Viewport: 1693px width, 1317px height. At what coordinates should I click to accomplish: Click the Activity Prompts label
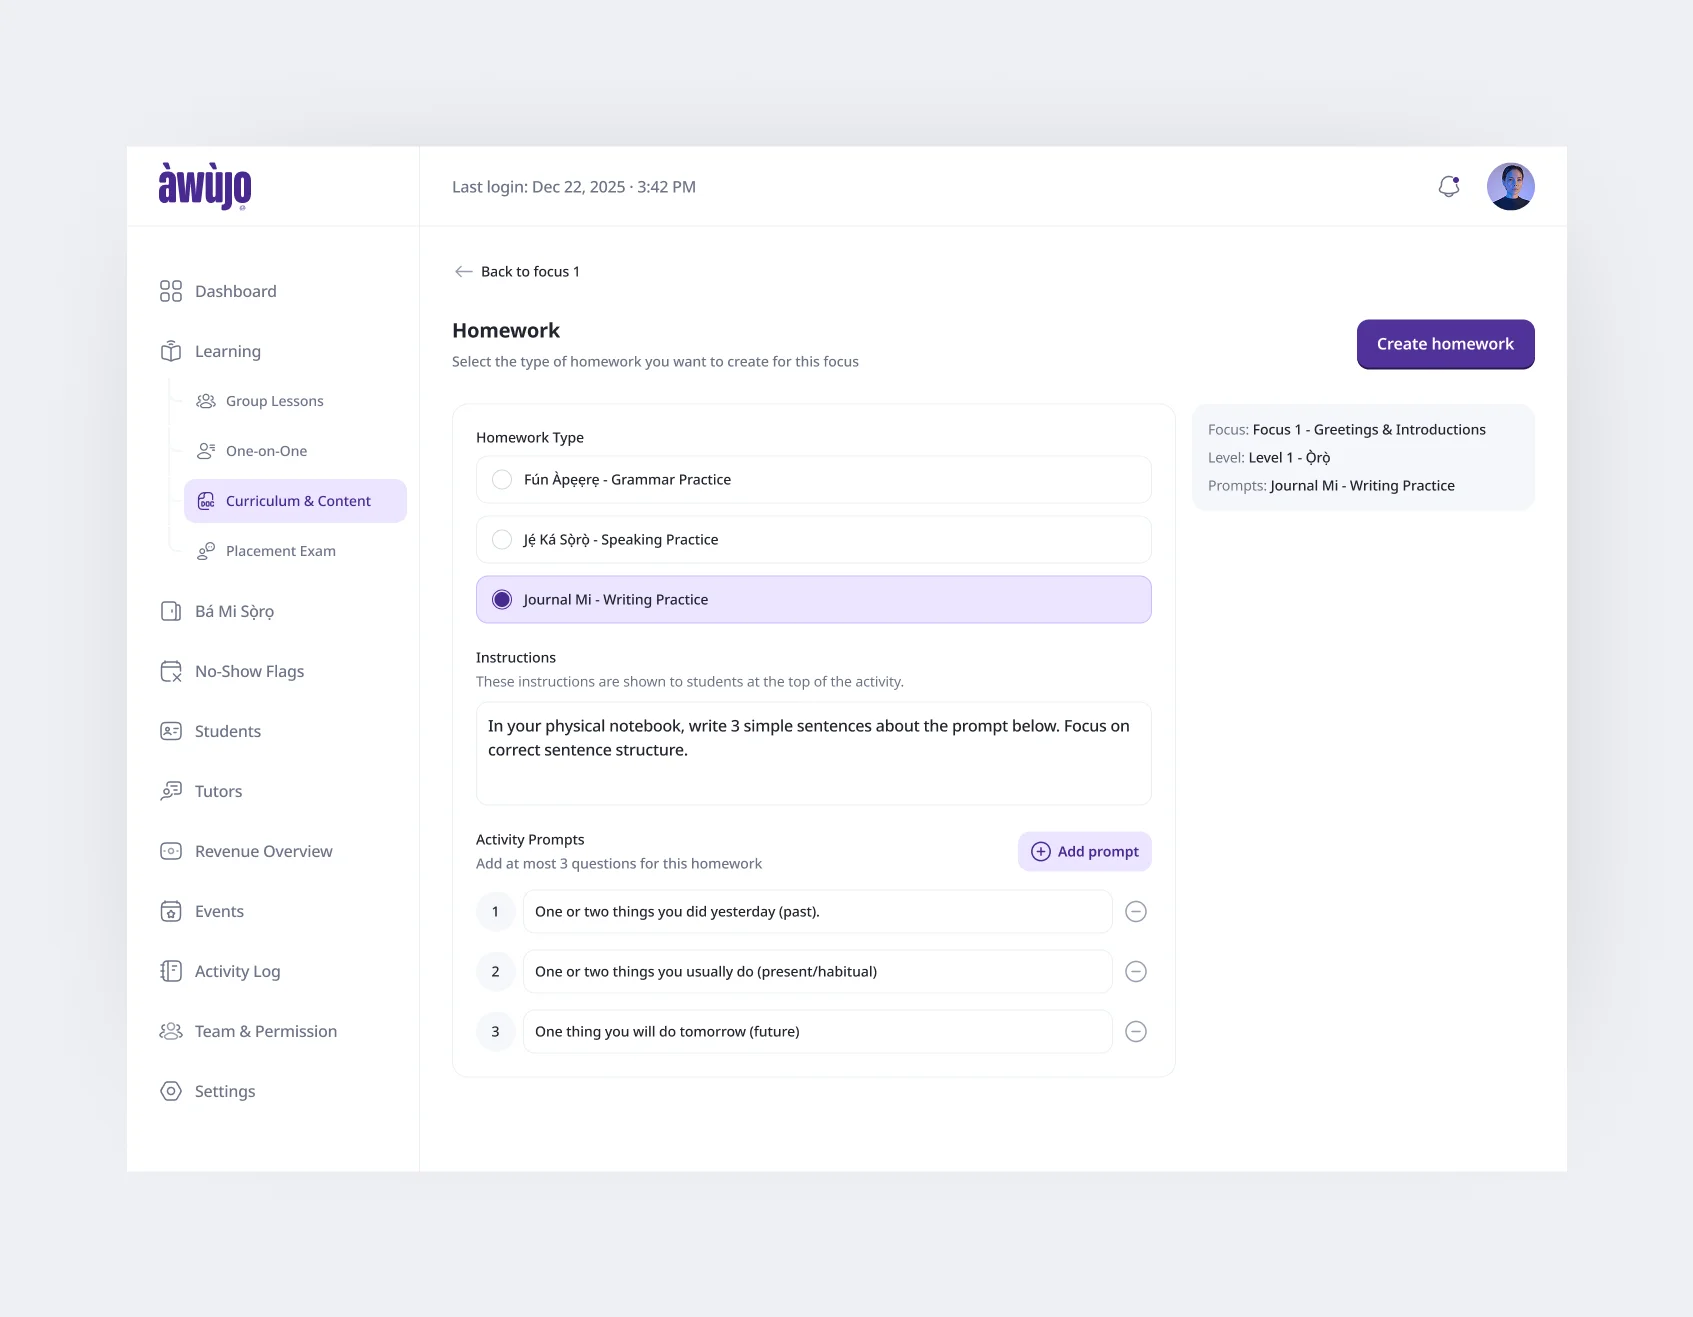pyautogui.click(x=530, y=839)
